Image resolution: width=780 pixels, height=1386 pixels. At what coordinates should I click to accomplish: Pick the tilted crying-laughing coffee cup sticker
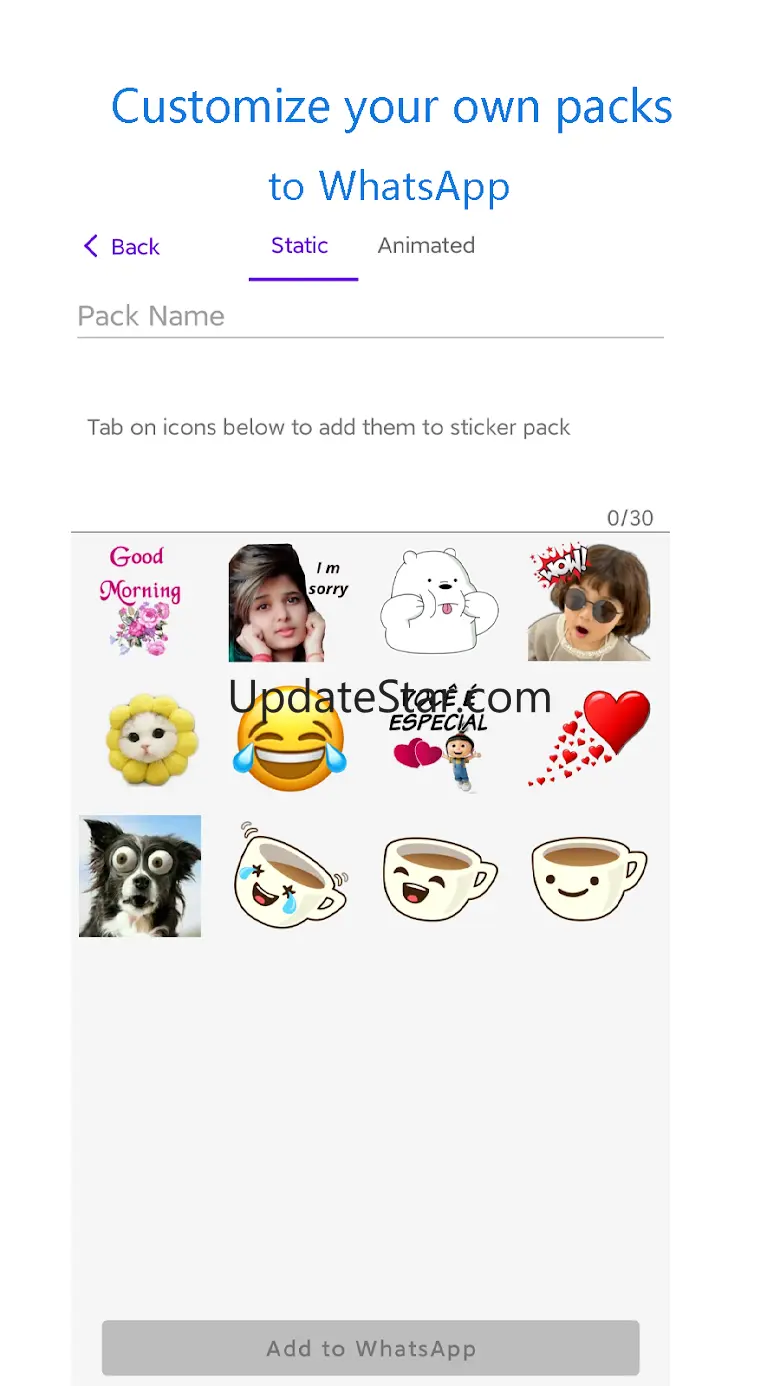[x=289, y=873]
